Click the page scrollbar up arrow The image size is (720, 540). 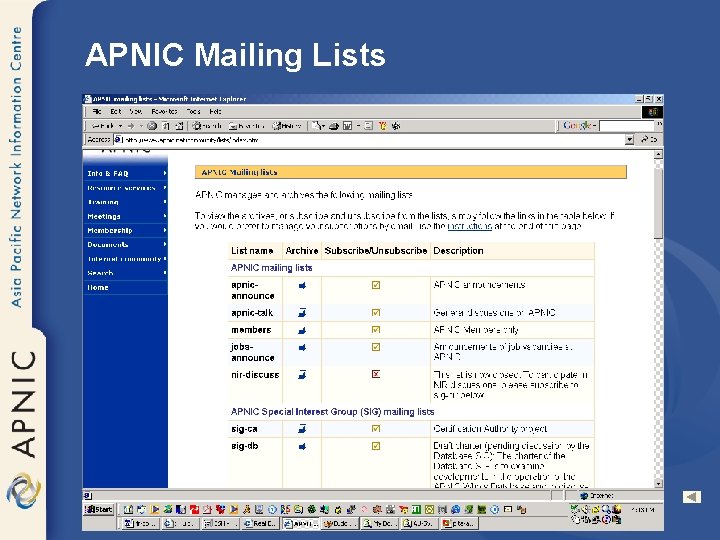(658, 154)
